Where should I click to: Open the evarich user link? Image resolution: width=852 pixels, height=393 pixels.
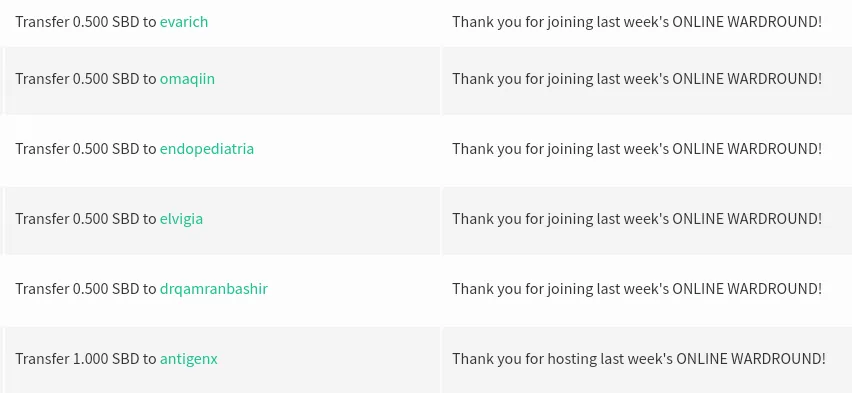click(184, 22)
